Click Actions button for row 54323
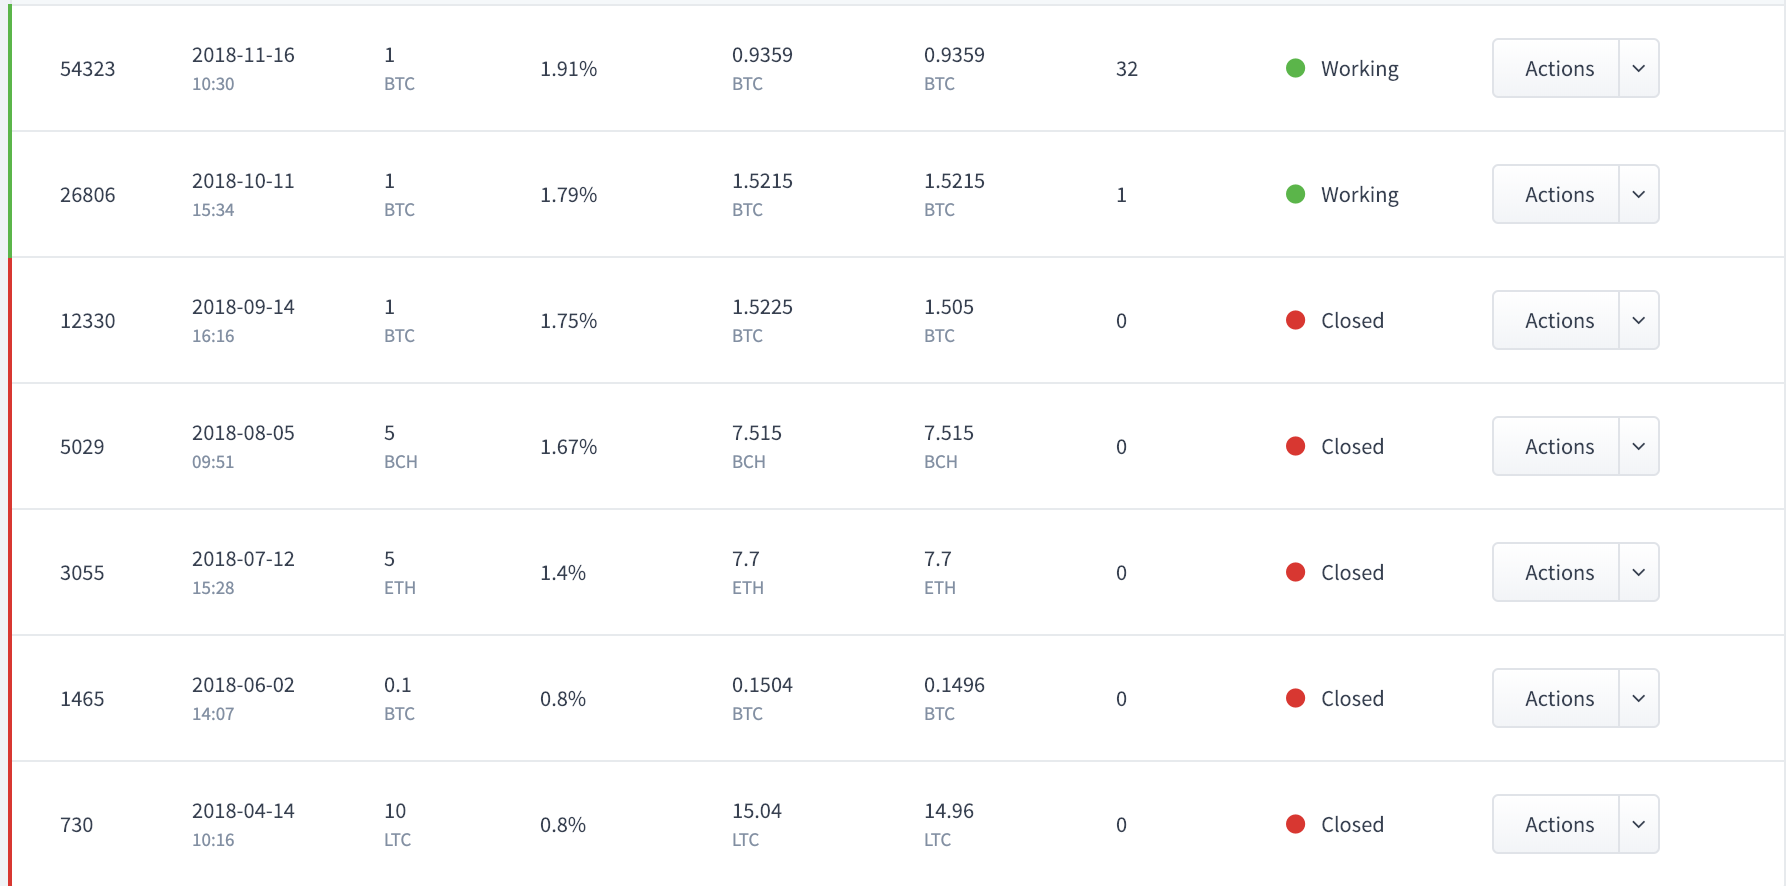Viewport: 1786px width, 886px height. 1556,68
